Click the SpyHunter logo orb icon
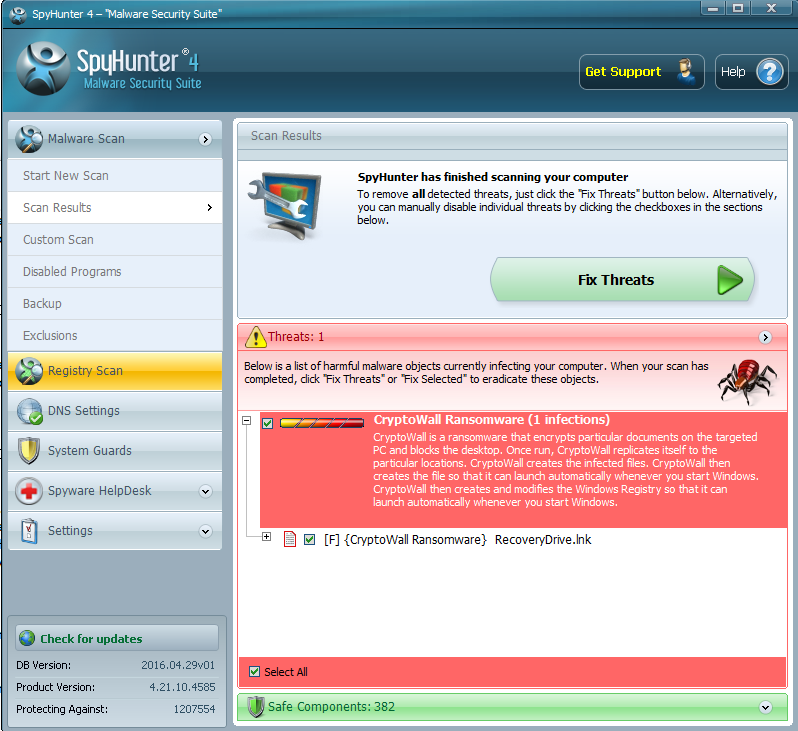Screen dimensions: 798x731 coord(43,69)
